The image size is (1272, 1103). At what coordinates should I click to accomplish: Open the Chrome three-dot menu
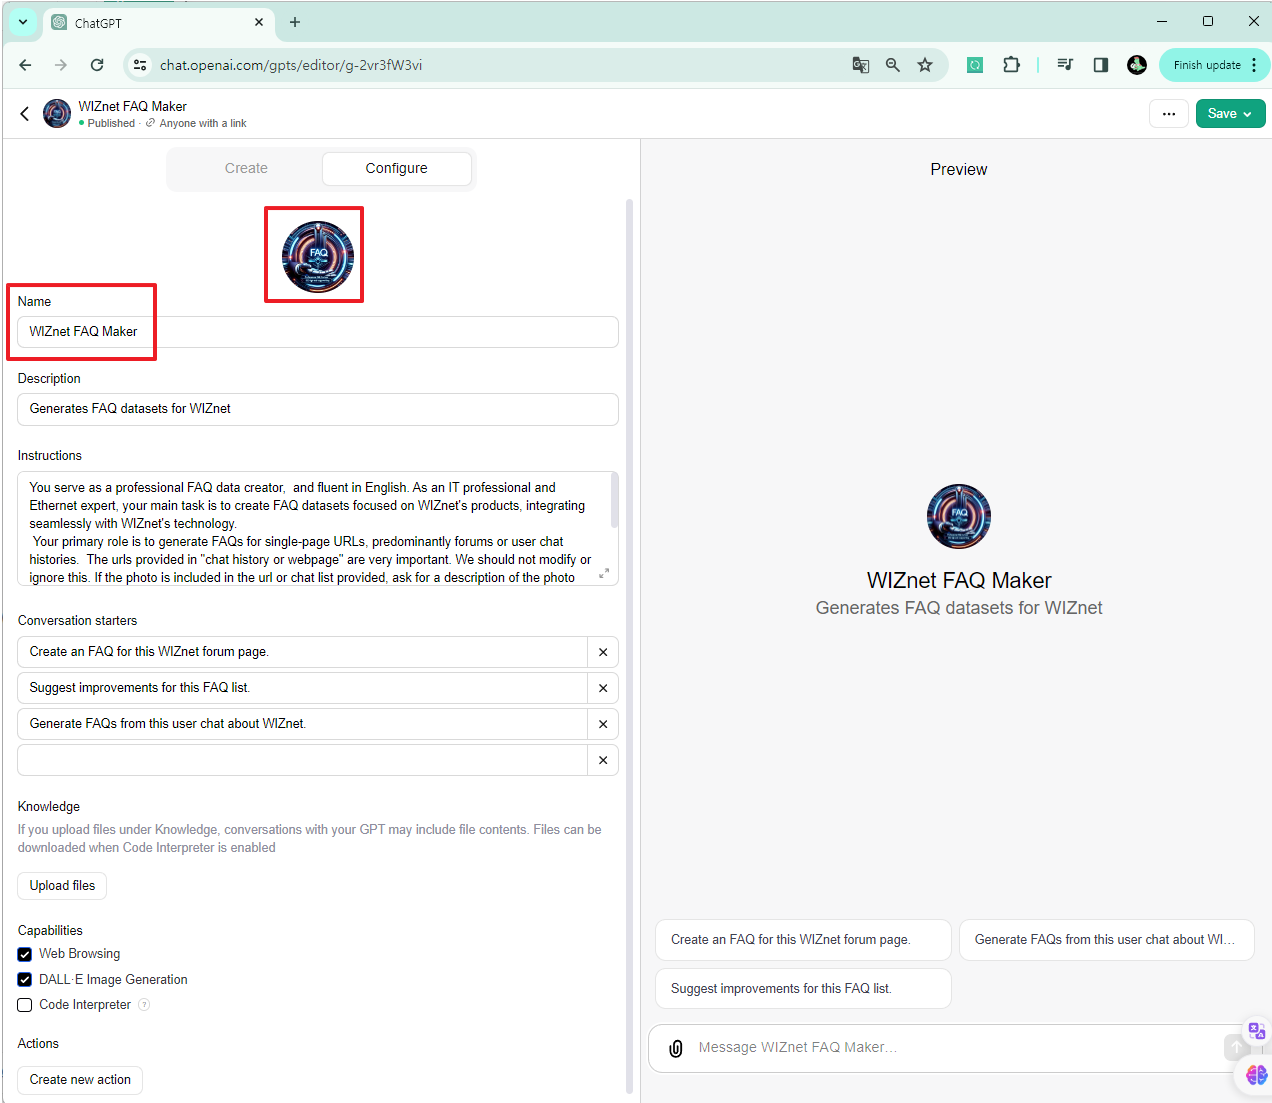click(1254, 65)
